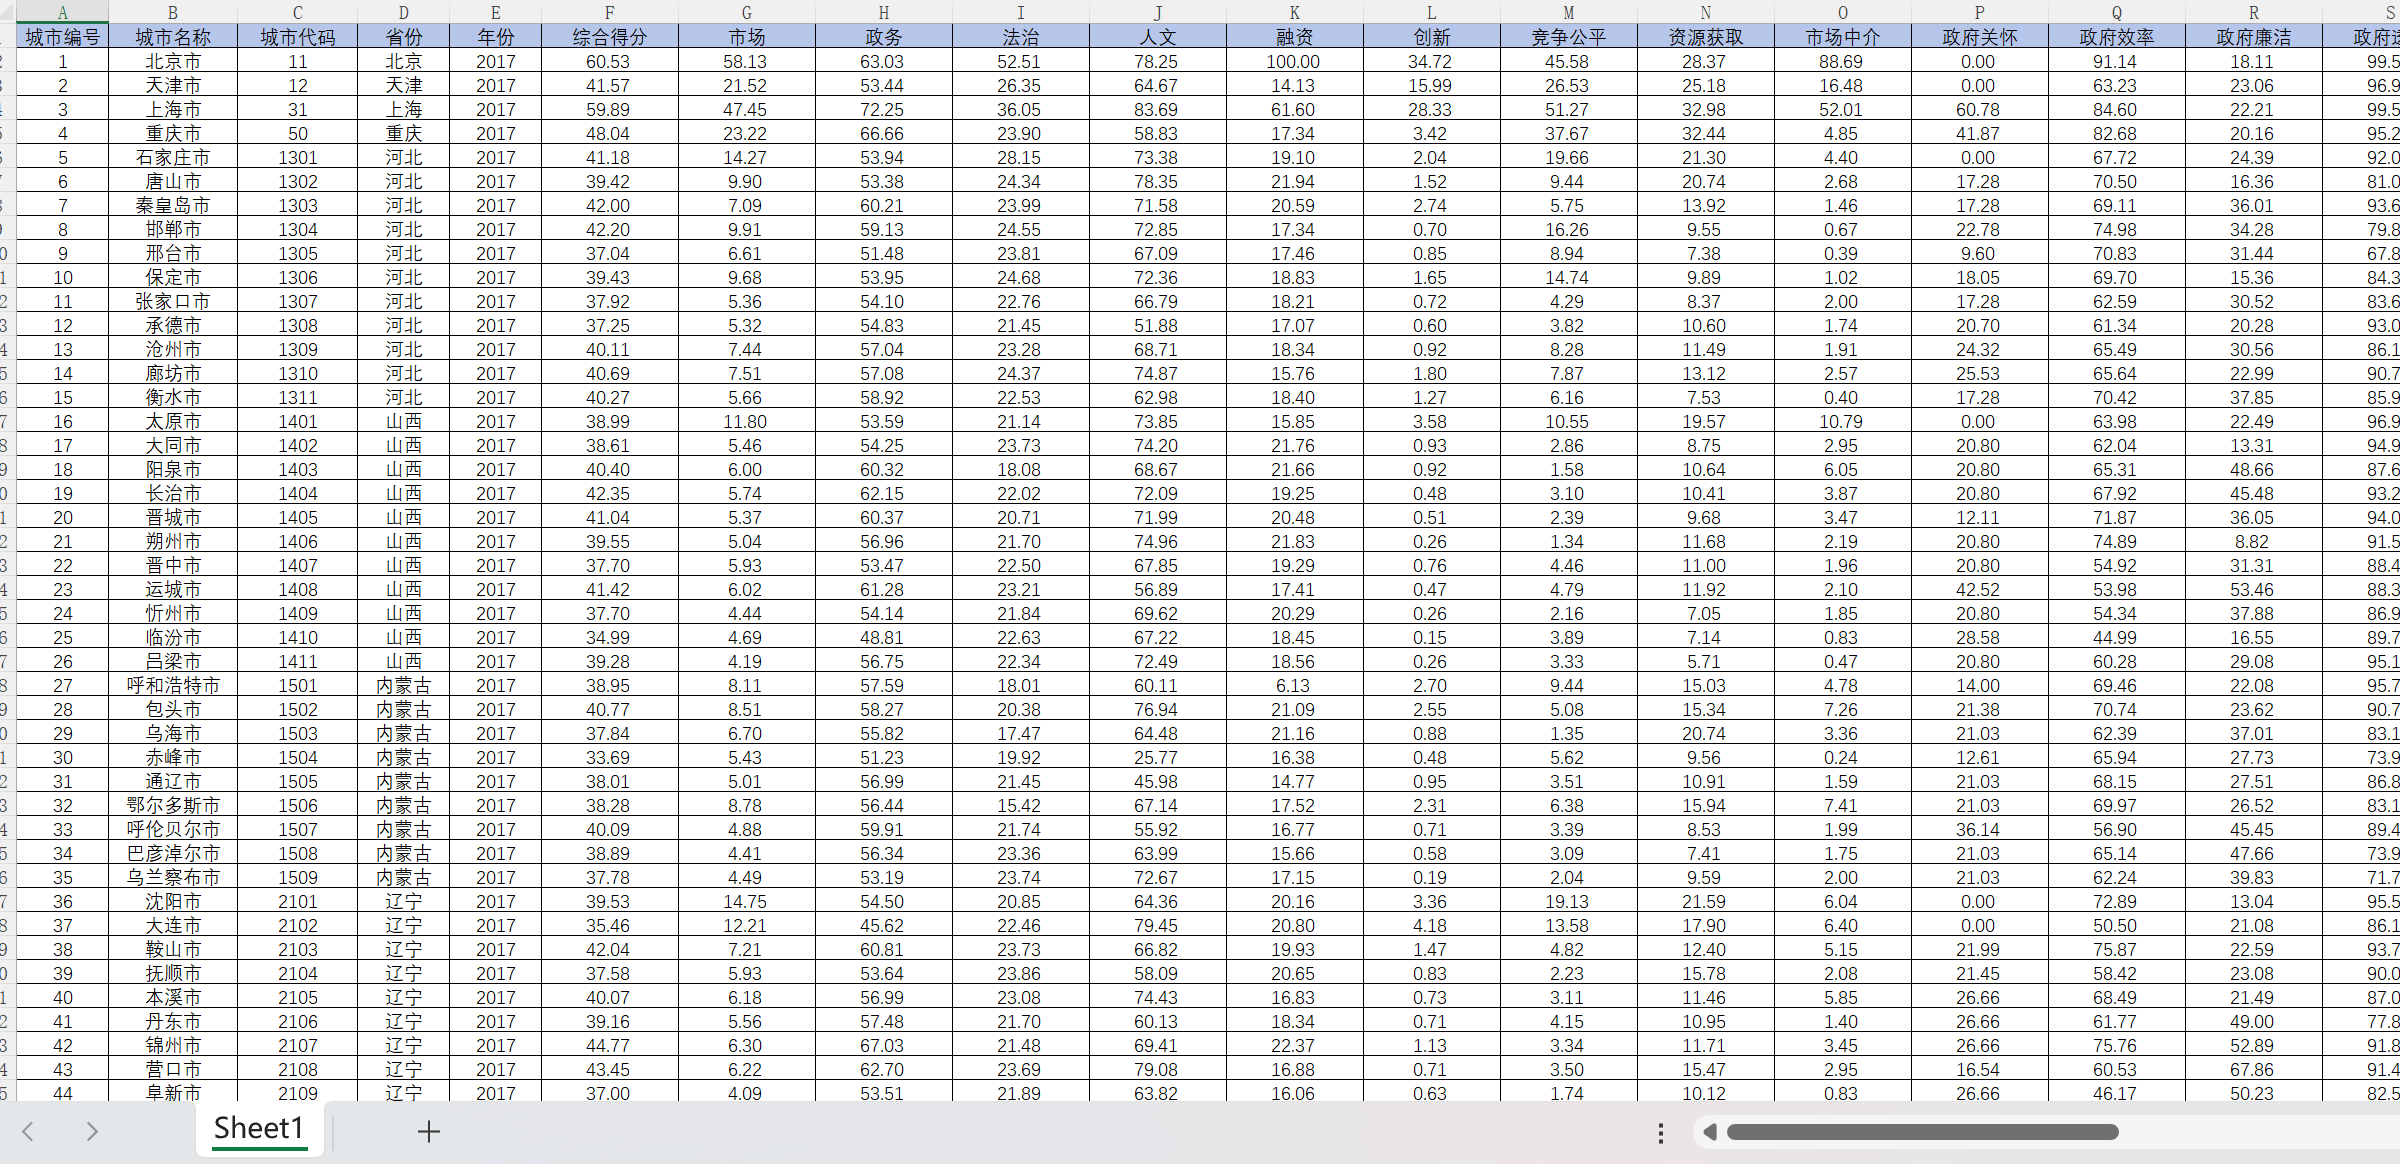Click the horizontal scrollbar left arrow
Viewport: 2400px width, 1164px height.
[1710, 1132]
